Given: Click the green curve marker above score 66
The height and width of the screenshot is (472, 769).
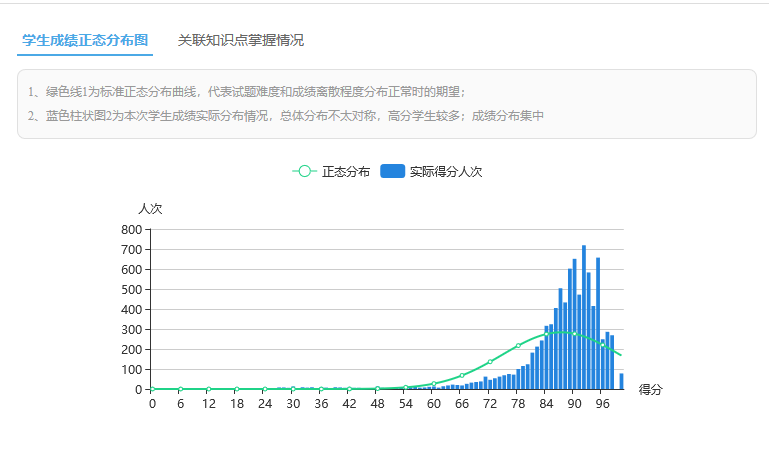Looking at the screenshot, I should (x=462, y=376).
